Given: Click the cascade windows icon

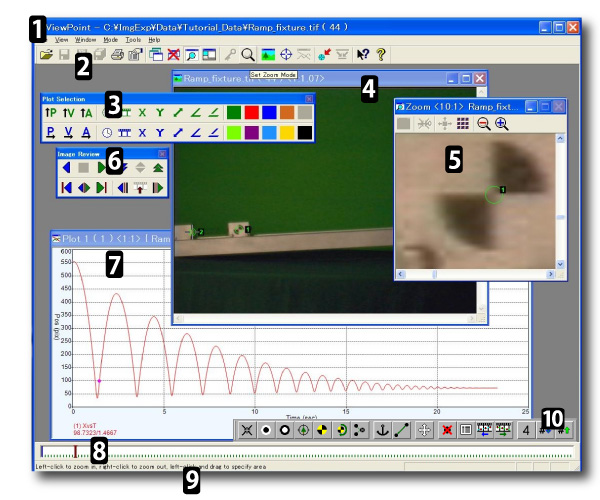Looking at the screenshot, I should (x=156, y=55).
